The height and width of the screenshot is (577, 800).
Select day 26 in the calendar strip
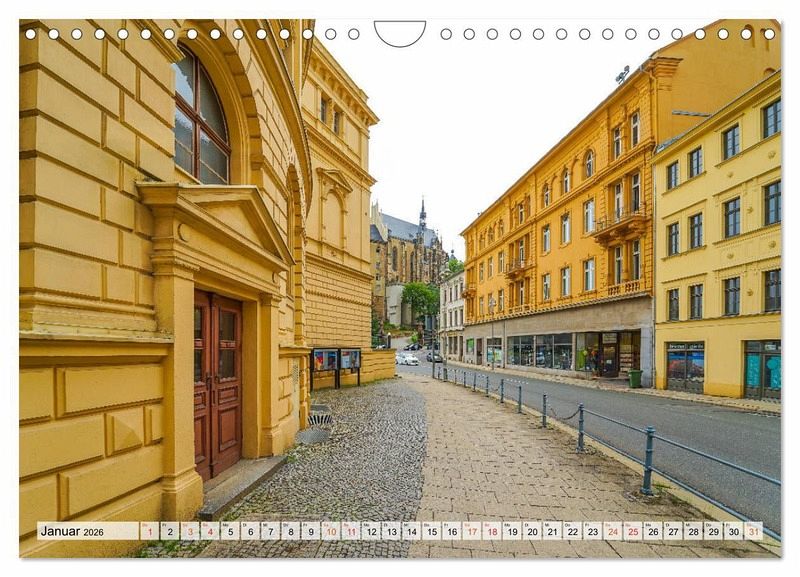click(654, 531)
